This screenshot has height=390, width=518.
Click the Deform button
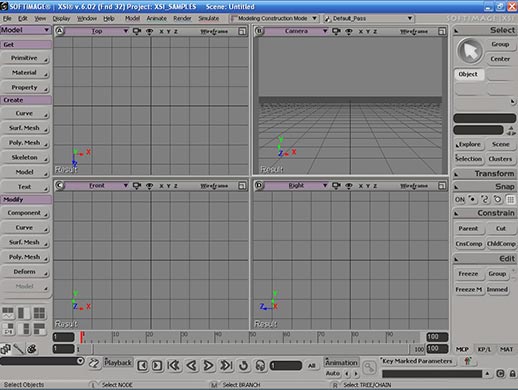point(26,272)
